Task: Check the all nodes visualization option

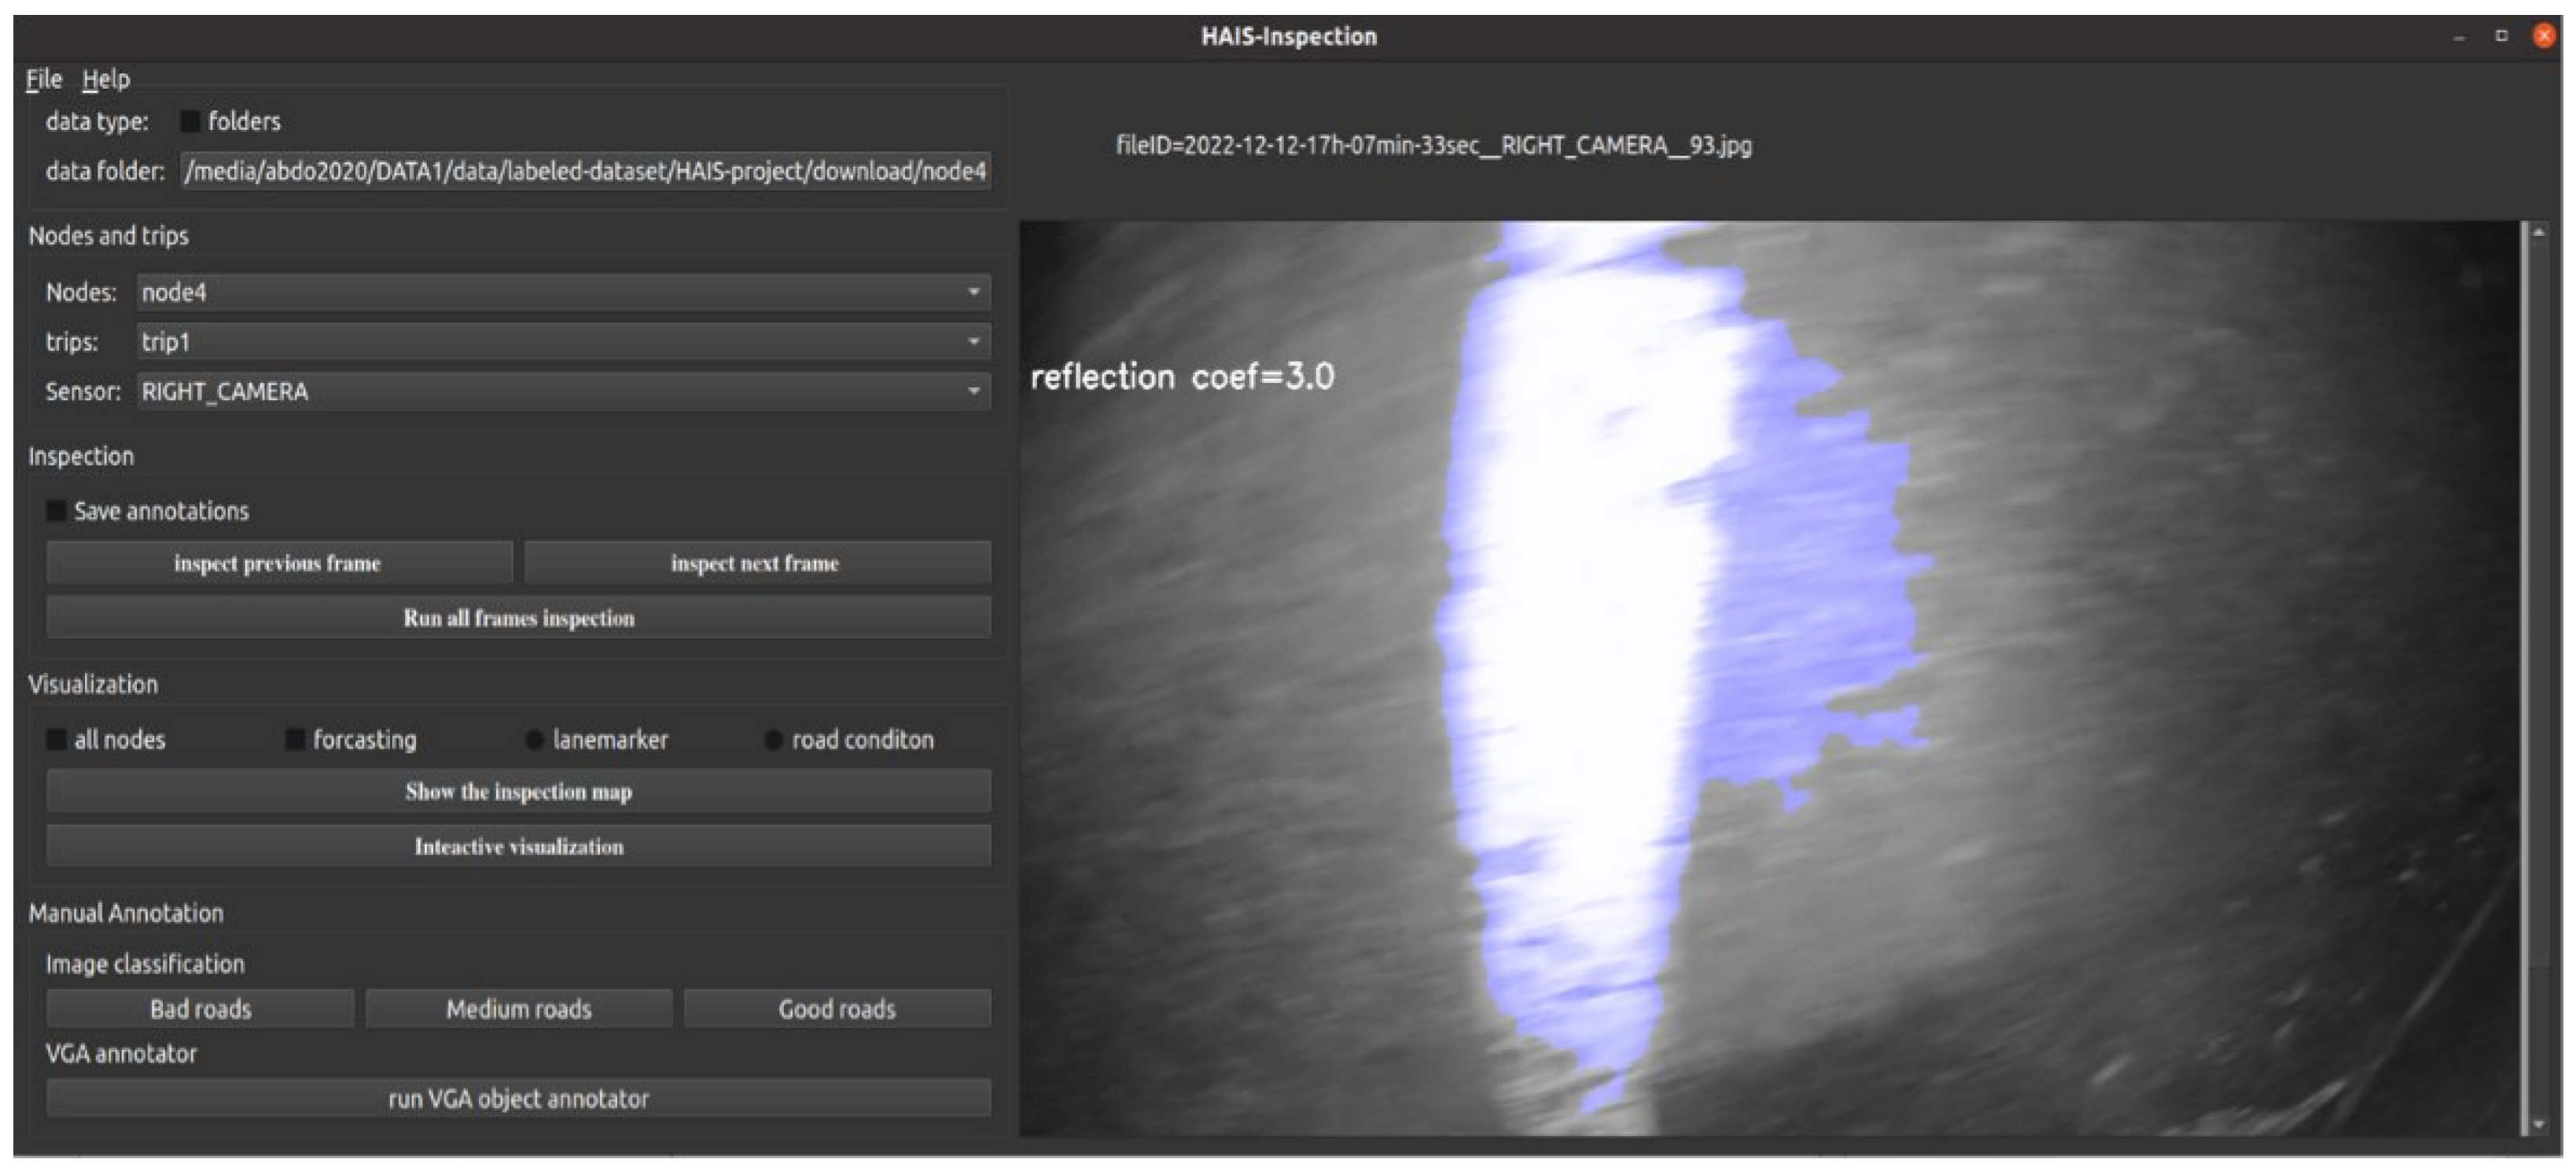Action: [x=56, y=740]
